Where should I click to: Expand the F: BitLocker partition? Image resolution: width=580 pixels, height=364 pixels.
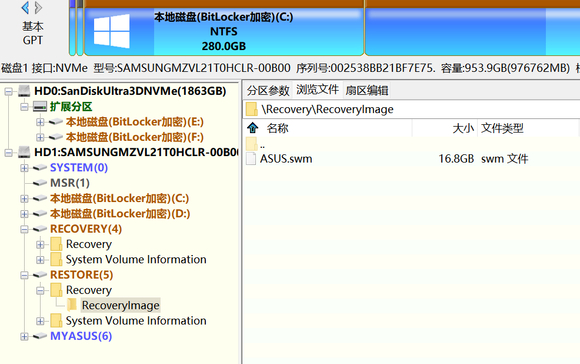pyautogui.click(x=40, y=138)
